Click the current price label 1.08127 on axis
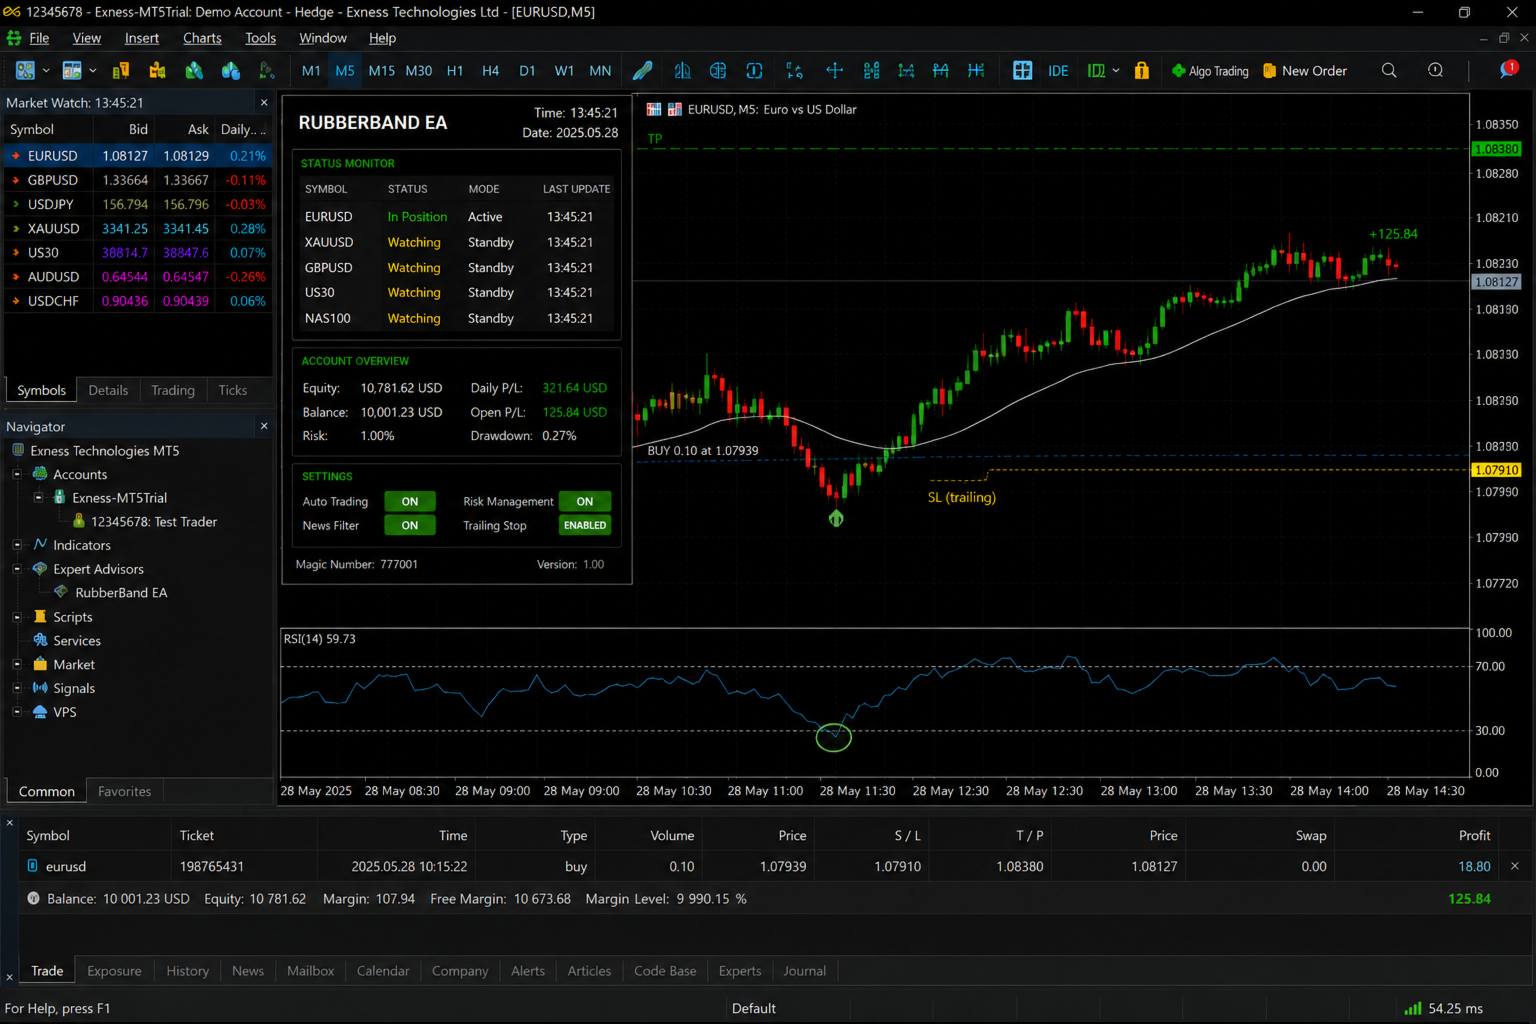 pos(1496,282)
